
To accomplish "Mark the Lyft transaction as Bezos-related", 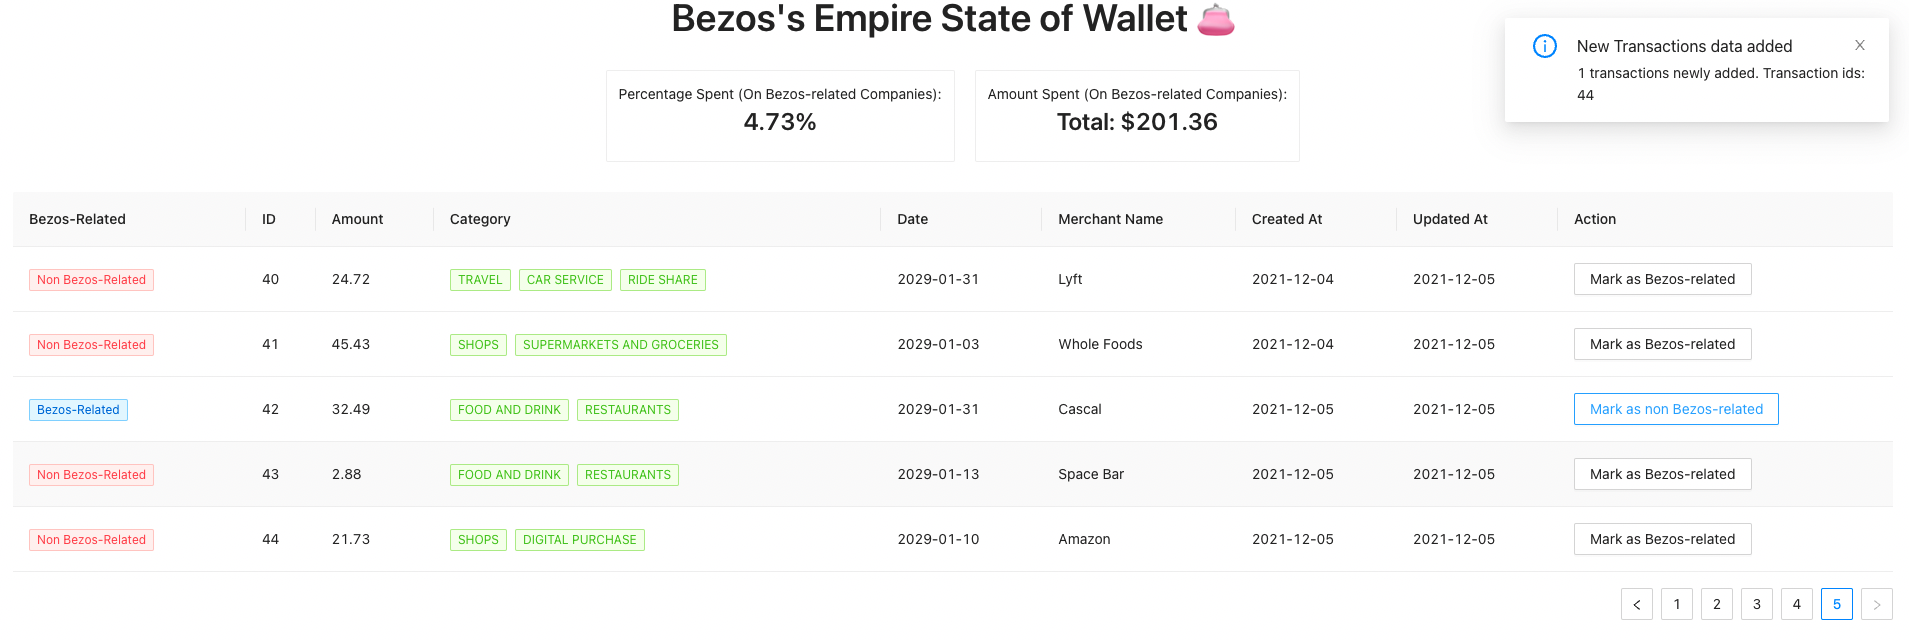I will coord(1662,279).
